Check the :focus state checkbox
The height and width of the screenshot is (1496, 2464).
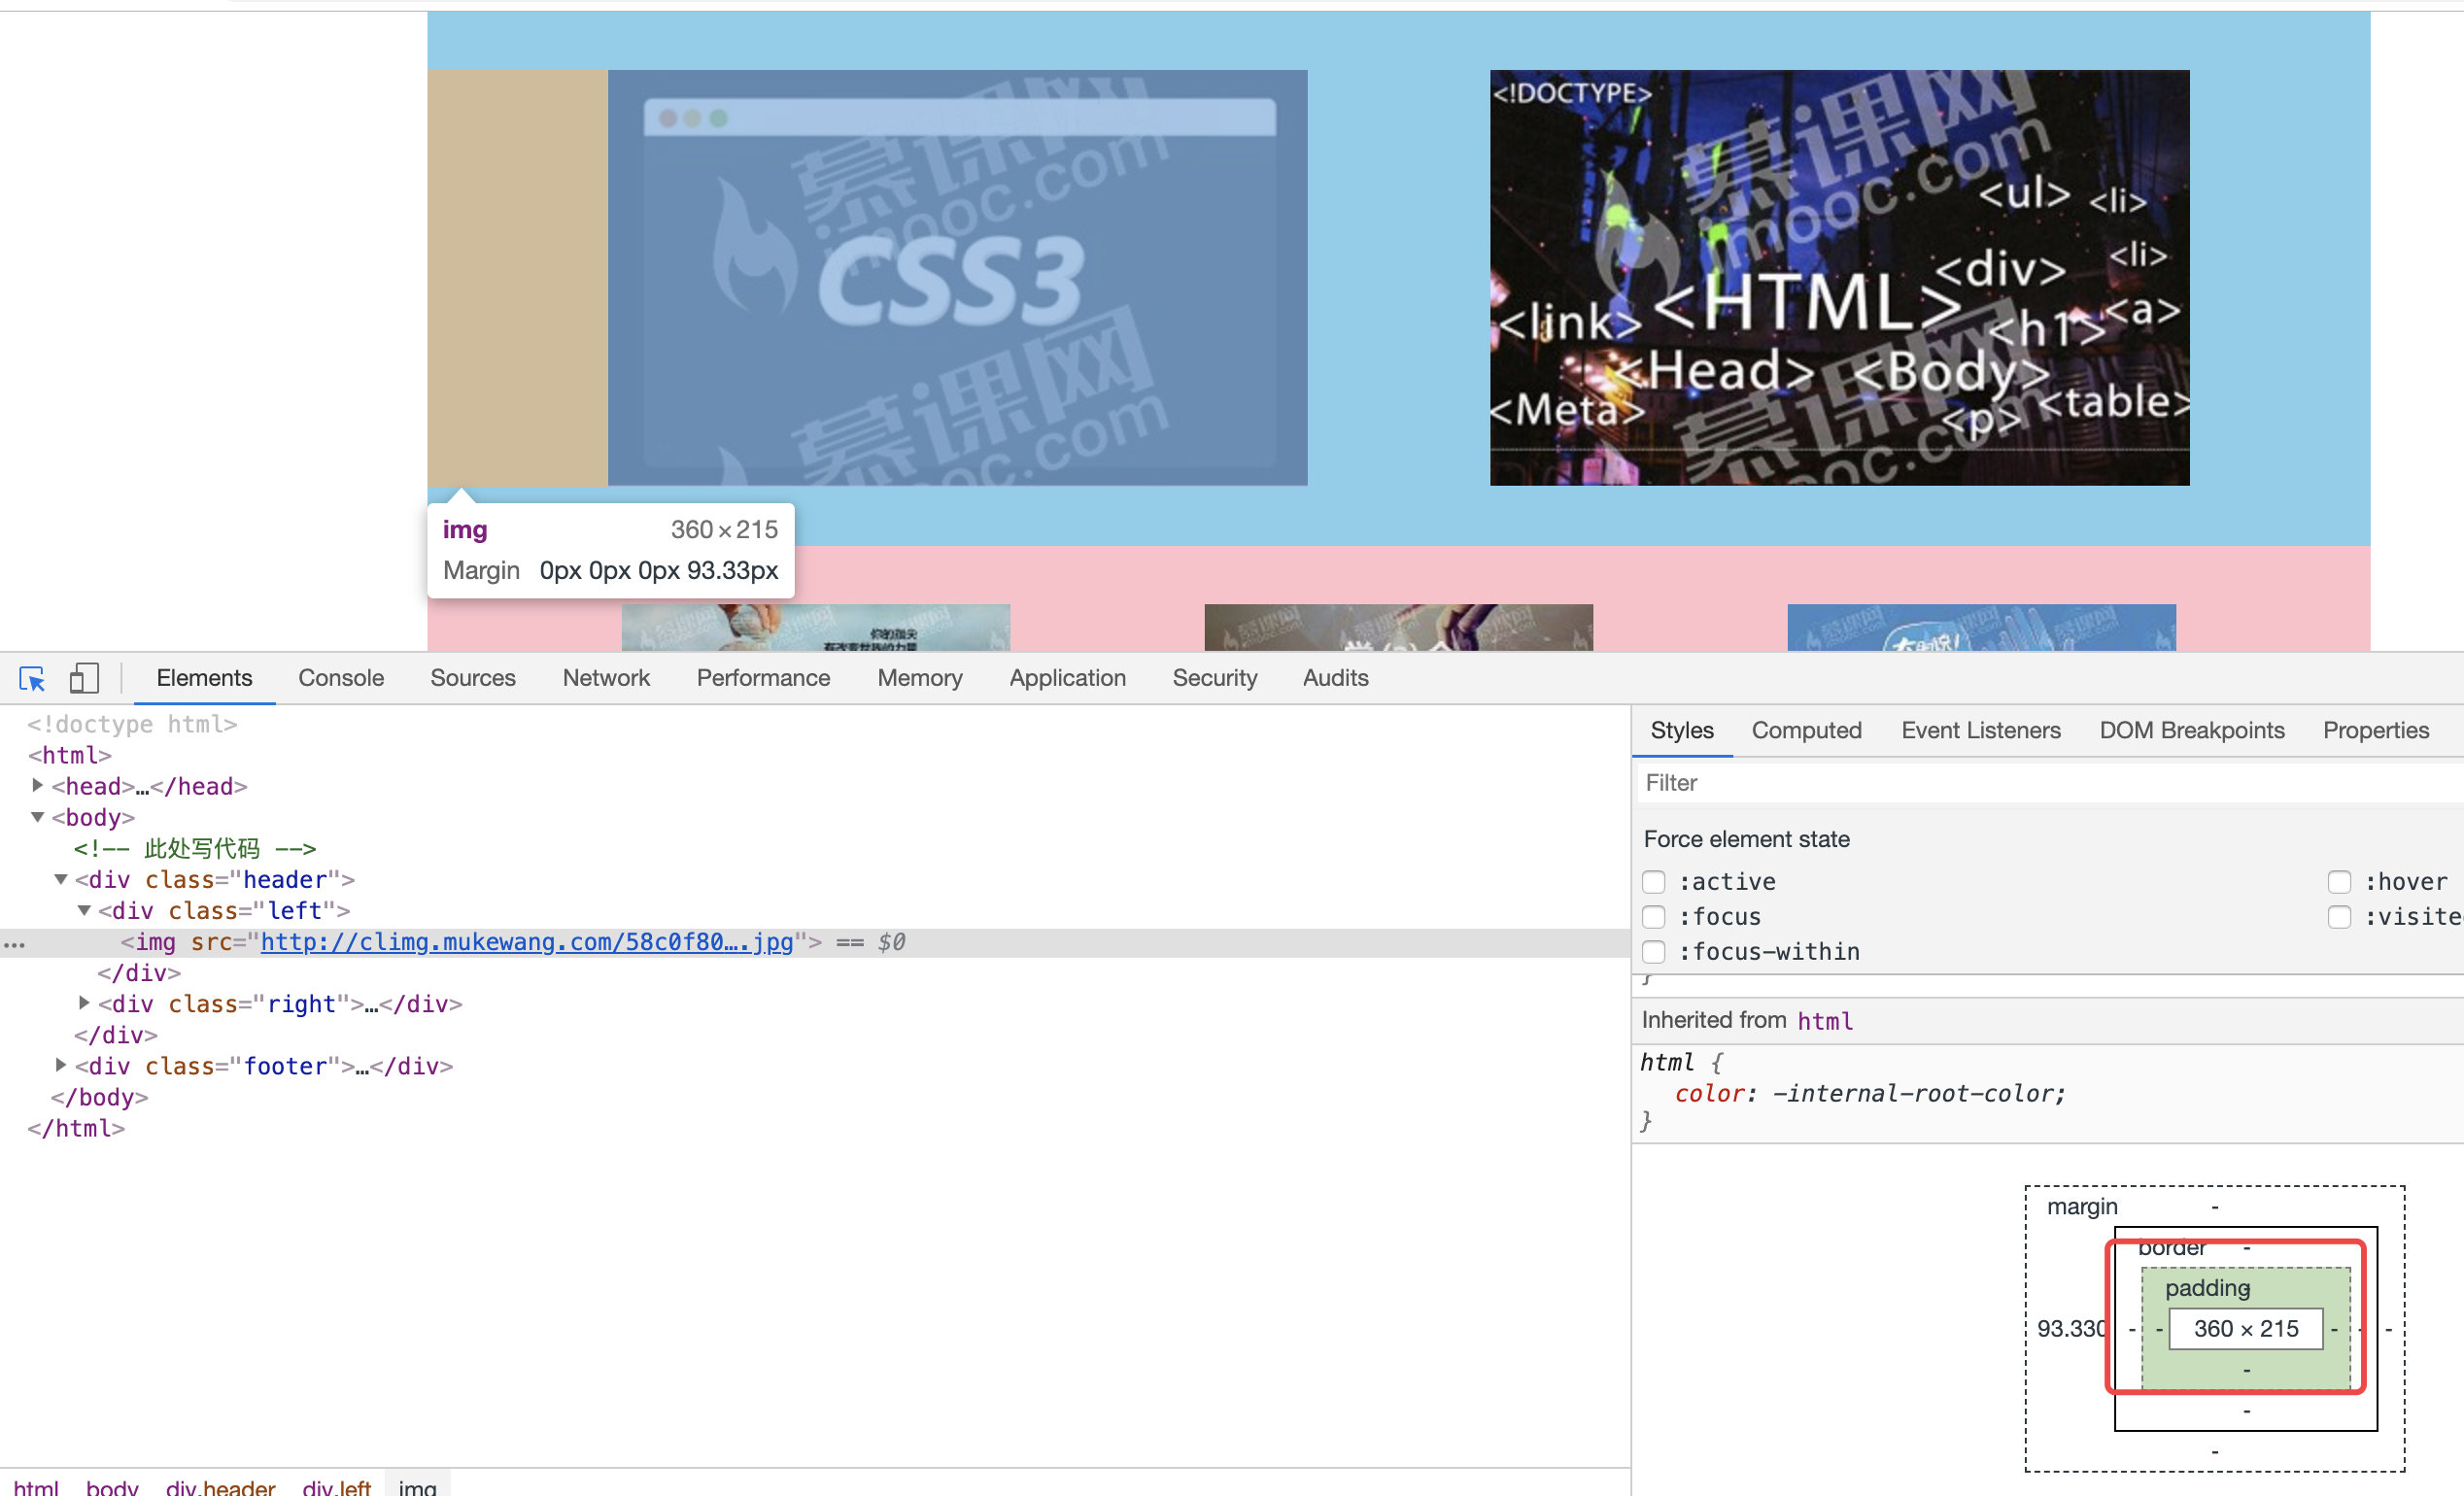point(1654,917)
